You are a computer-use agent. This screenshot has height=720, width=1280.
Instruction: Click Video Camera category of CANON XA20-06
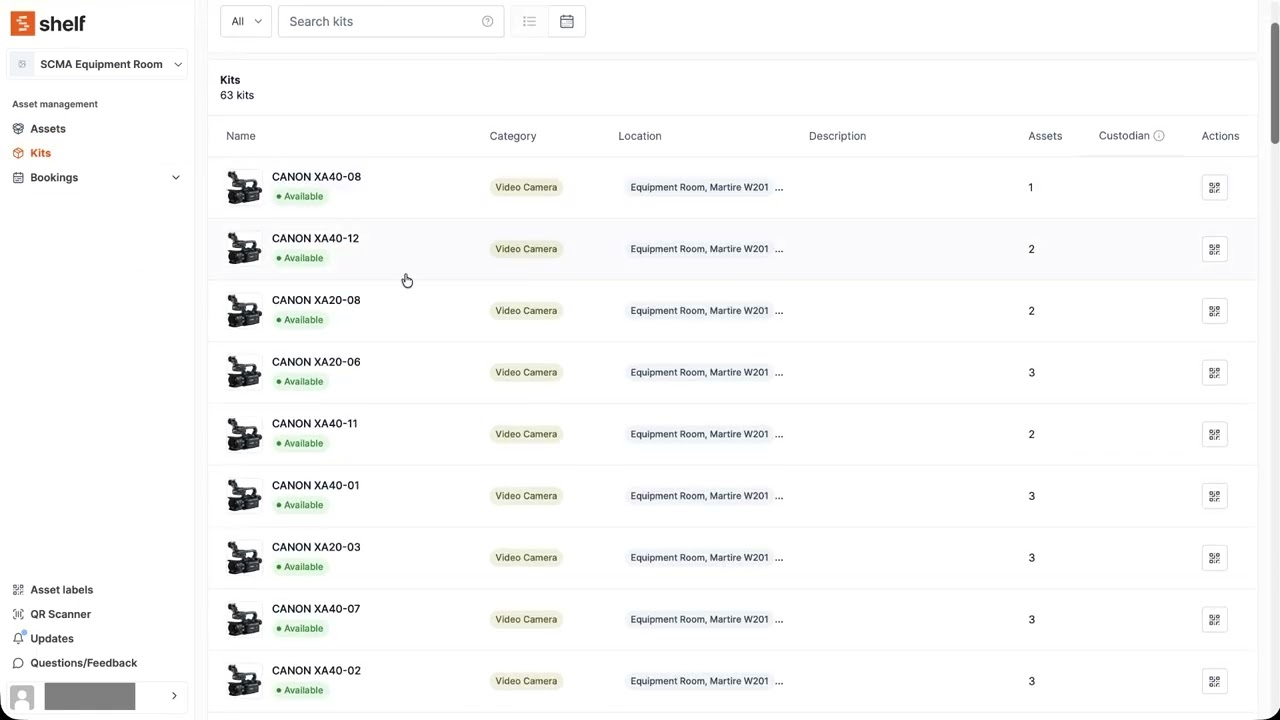(526, 373)
